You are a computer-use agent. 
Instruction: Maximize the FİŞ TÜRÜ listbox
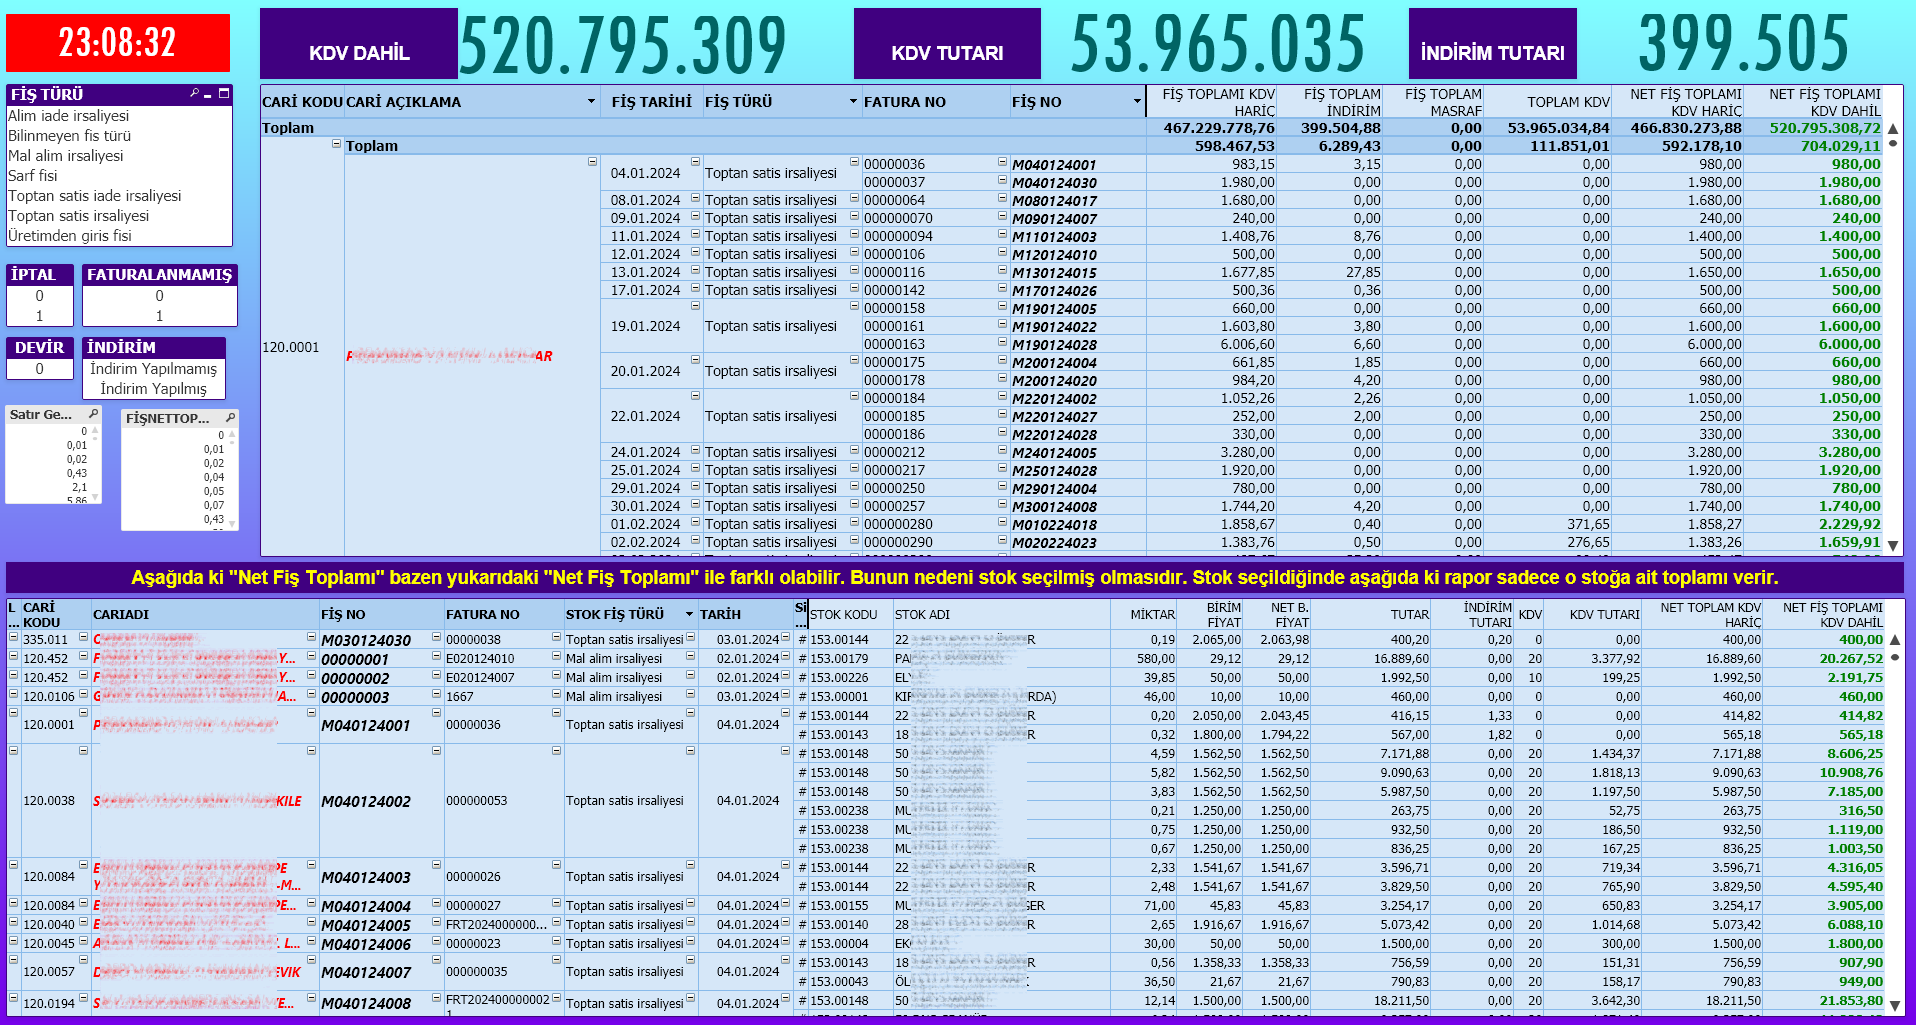click(x=224, y=93)
